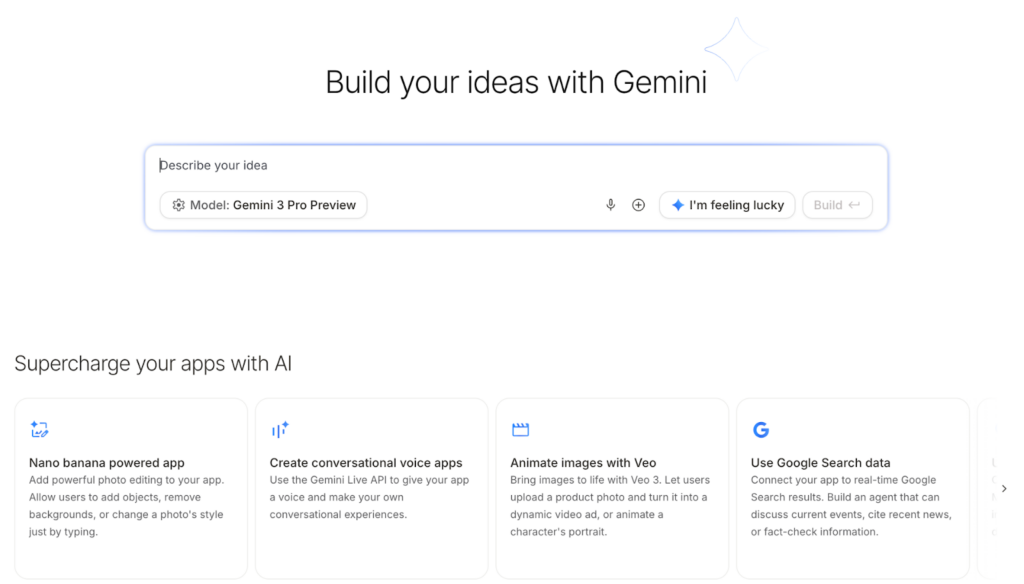The width and height of the screenshot is (1024, 584).
Task: Click the plus circle icon to add attachment
Action: tap(638, 205)
